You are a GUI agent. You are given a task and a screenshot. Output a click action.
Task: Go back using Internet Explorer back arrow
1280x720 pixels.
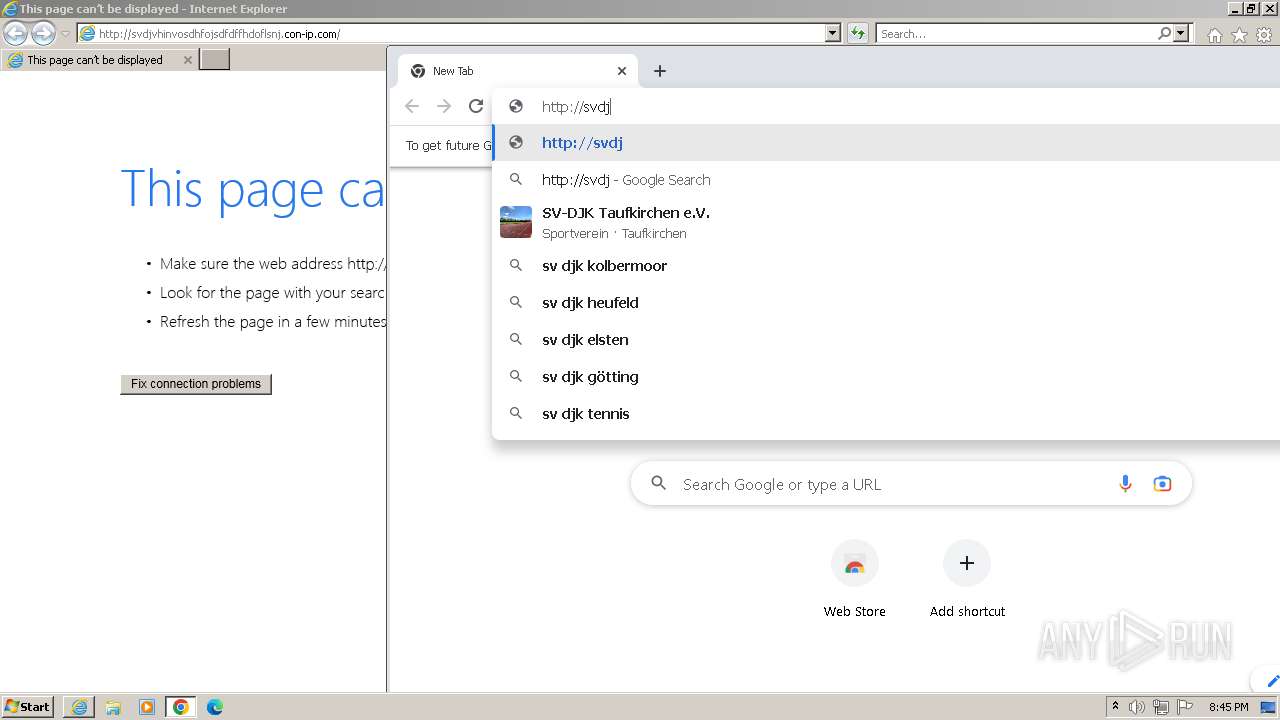tap(15, 34)
